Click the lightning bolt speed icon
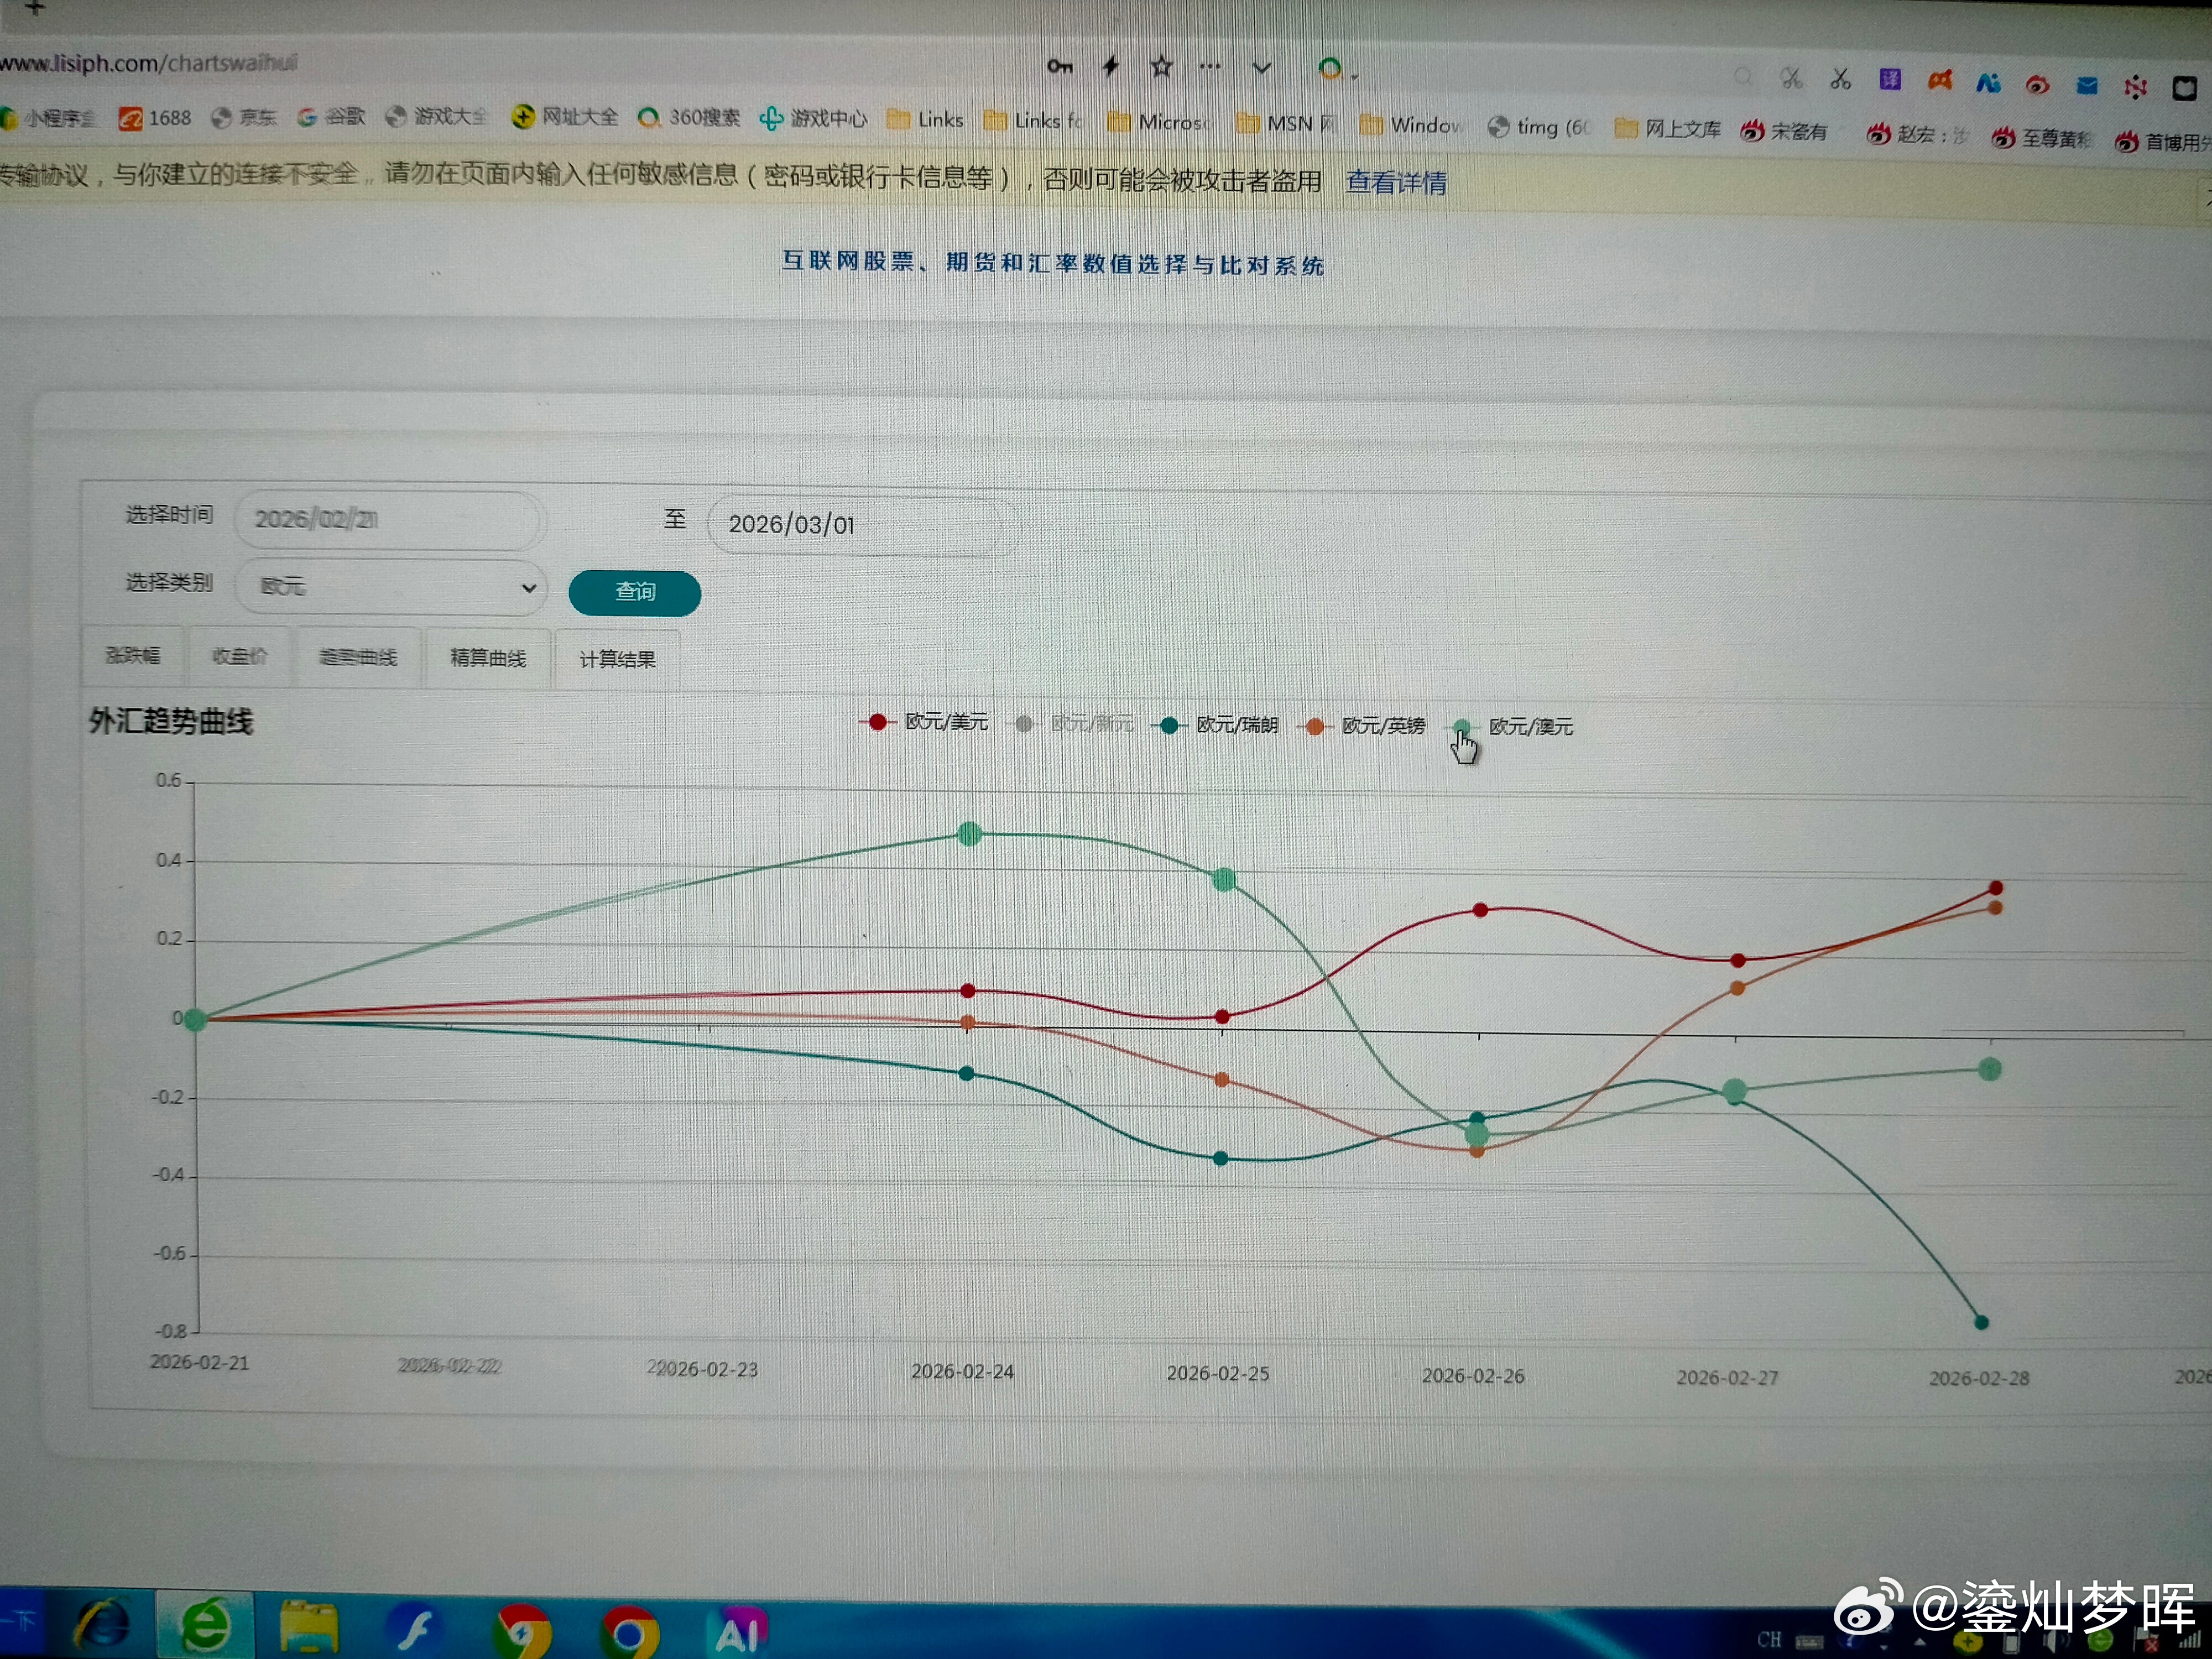Screen dimensions: 2212x1659 [1110, 67]
